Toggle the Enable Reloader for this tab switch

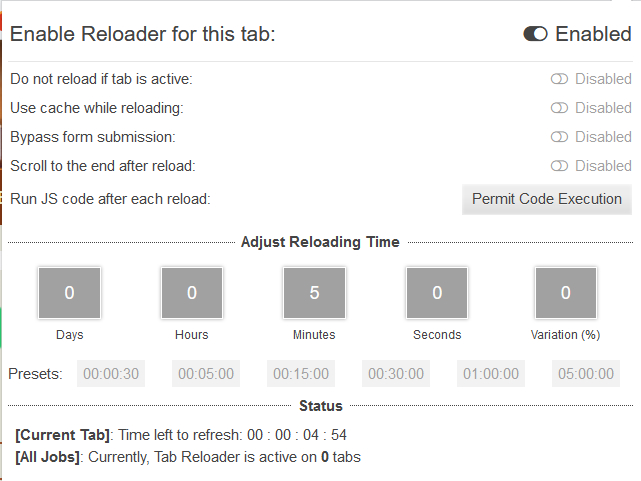(535, 34)
